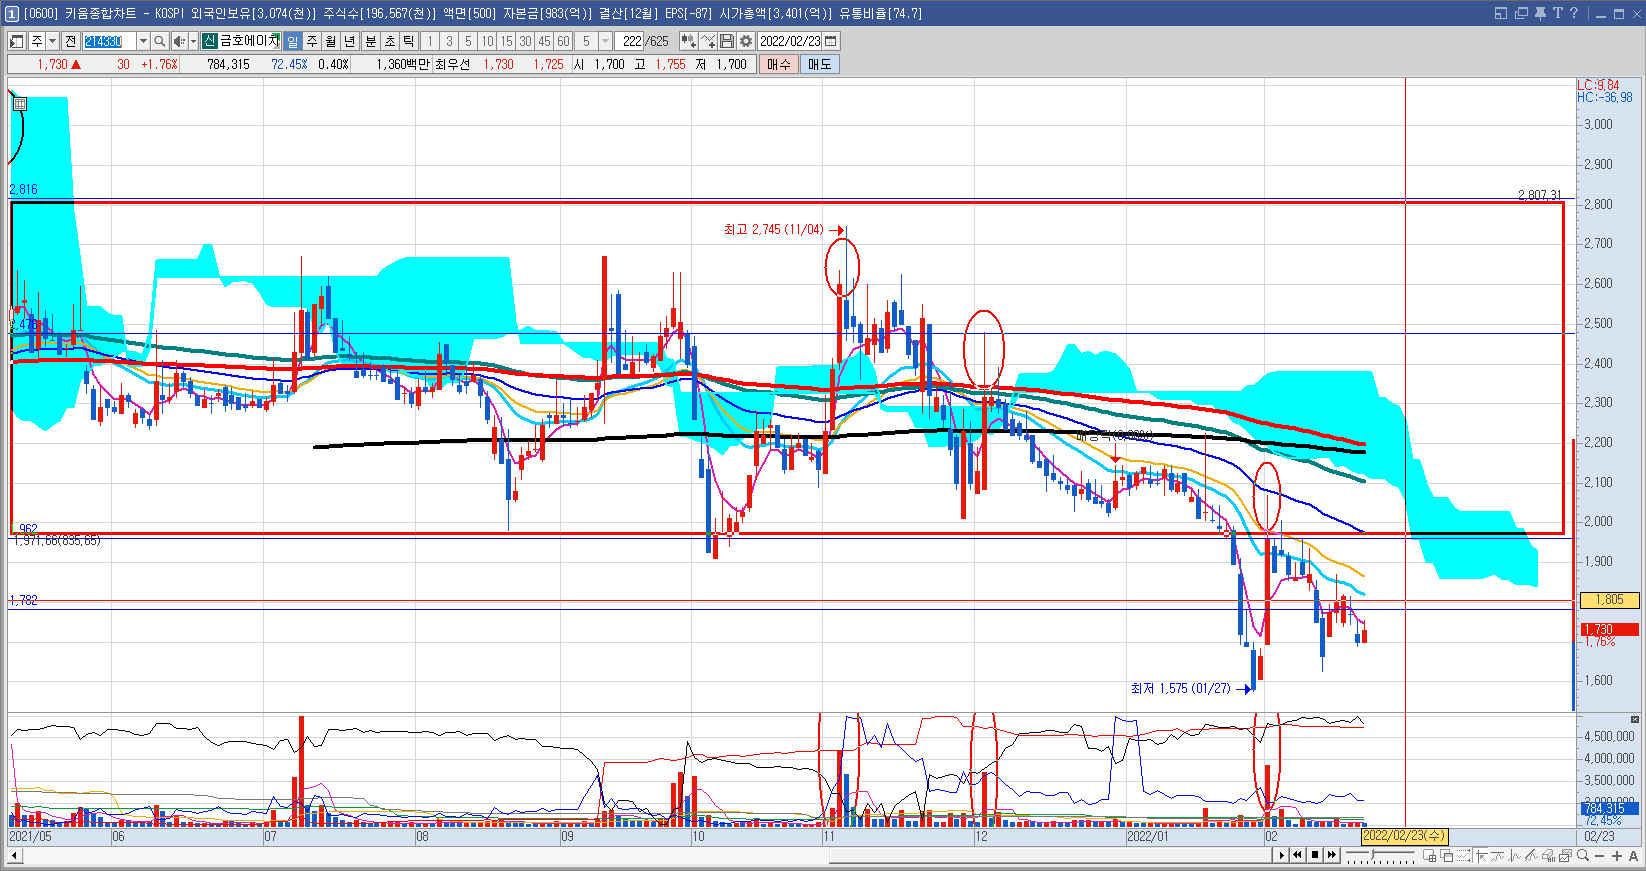
Task: Open the stock code history dropdown arrow
Action: [x=143, y=41]
